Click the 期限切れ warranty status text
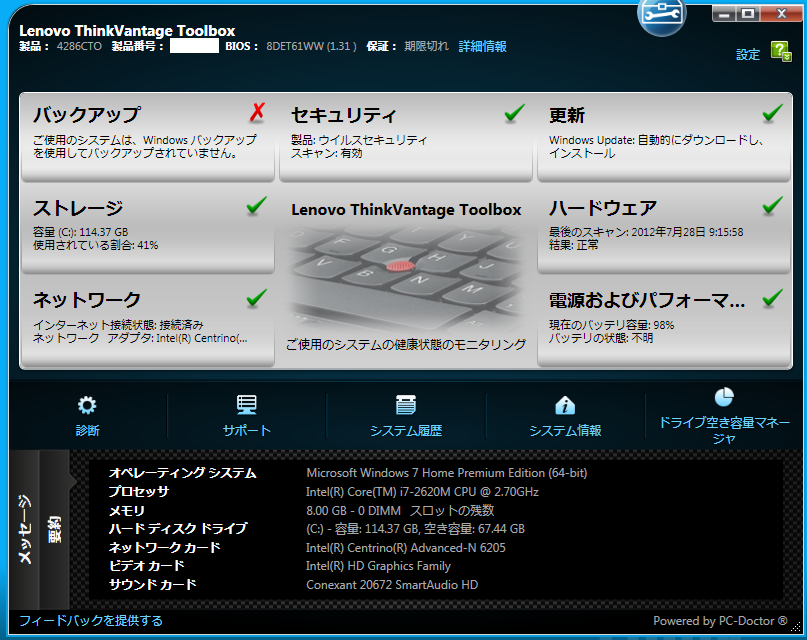This screenshot has height=640, width=807. (x=426, y=46)
